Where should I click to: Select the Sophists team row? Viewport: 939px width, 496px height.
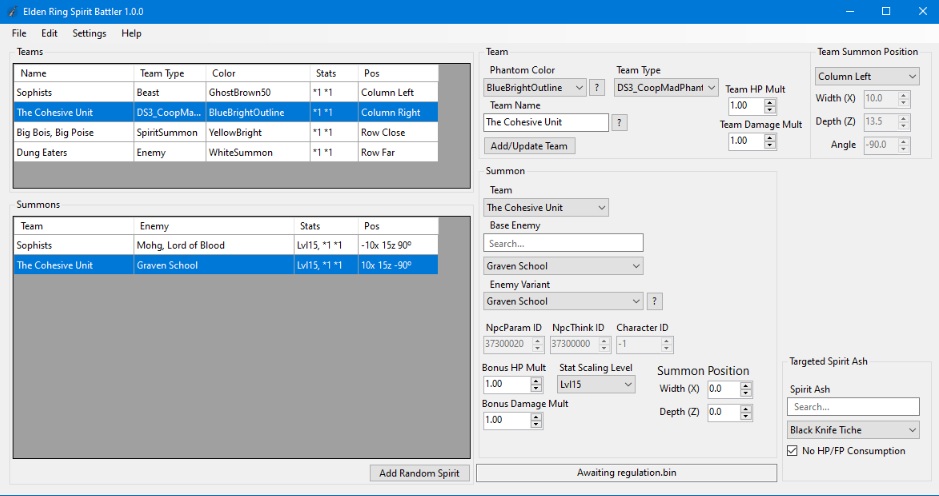tap(226, 92)
